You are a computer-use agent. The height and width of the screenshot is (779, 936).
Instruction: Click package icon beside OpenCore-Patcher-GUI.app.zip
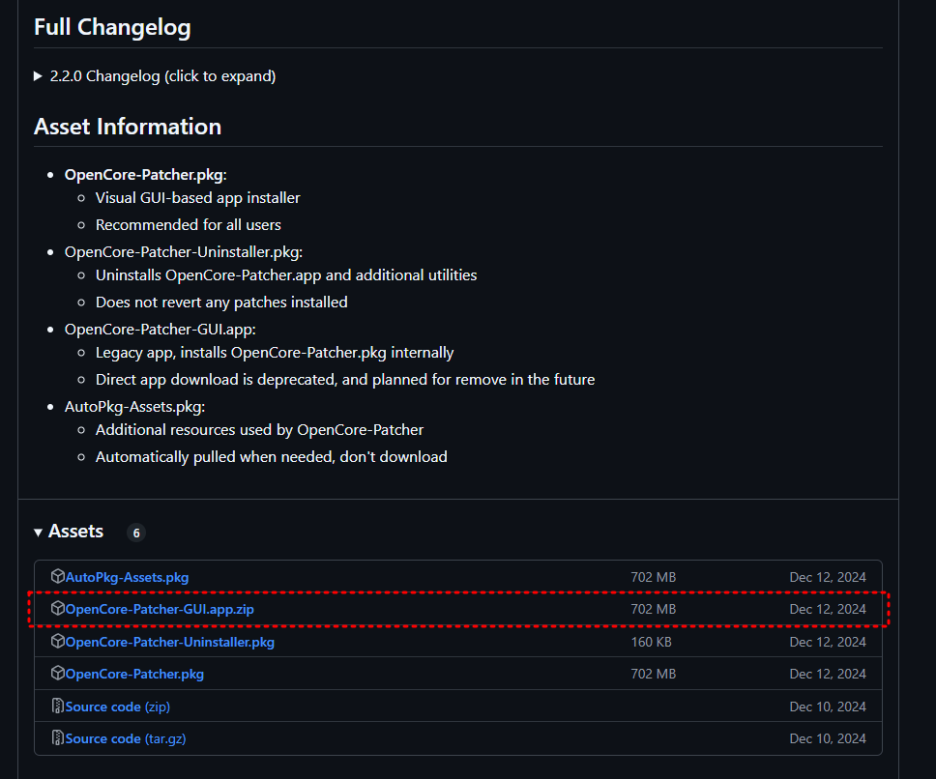click(58, 608)
